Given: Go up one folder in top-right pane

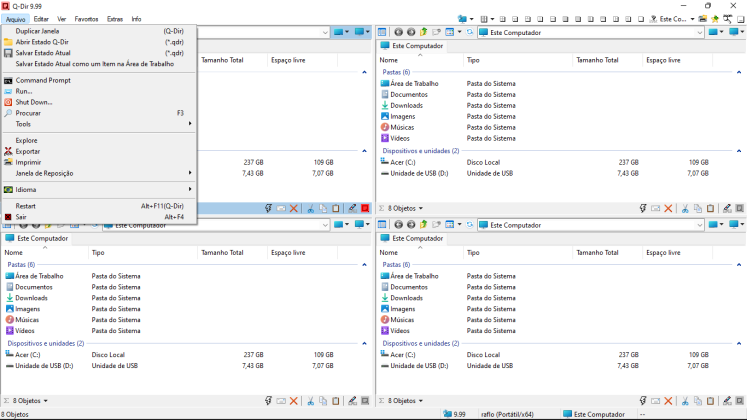Looking at the screenshot, I should (x=424, y=32).
